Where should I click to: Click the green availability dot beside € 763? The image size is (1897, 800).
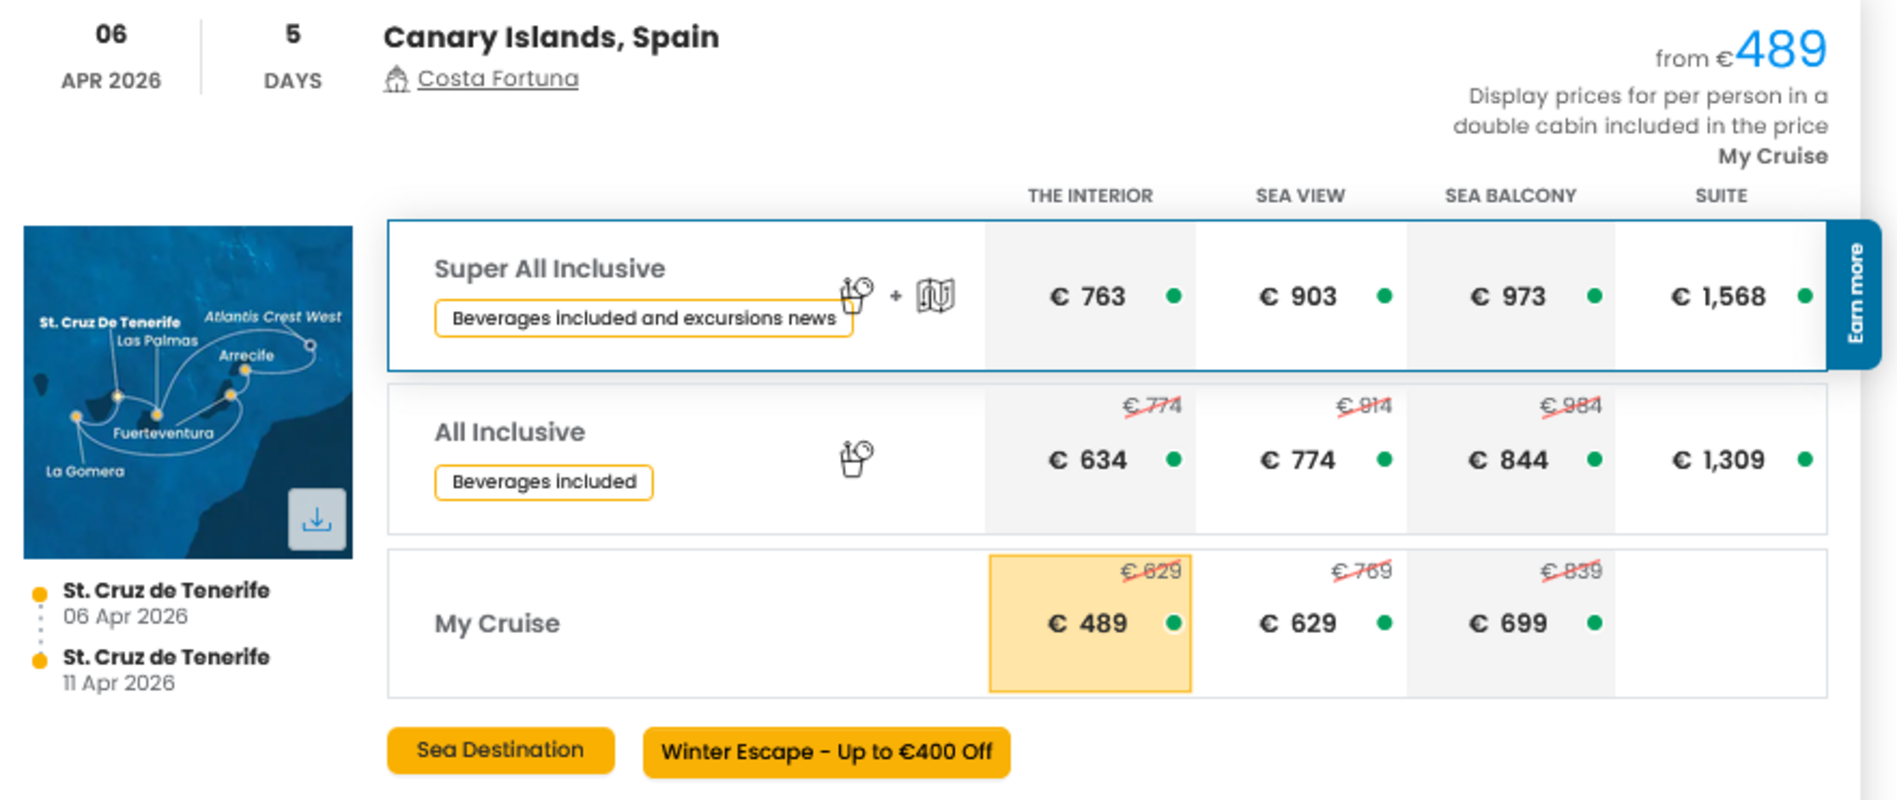[1174, 296]
